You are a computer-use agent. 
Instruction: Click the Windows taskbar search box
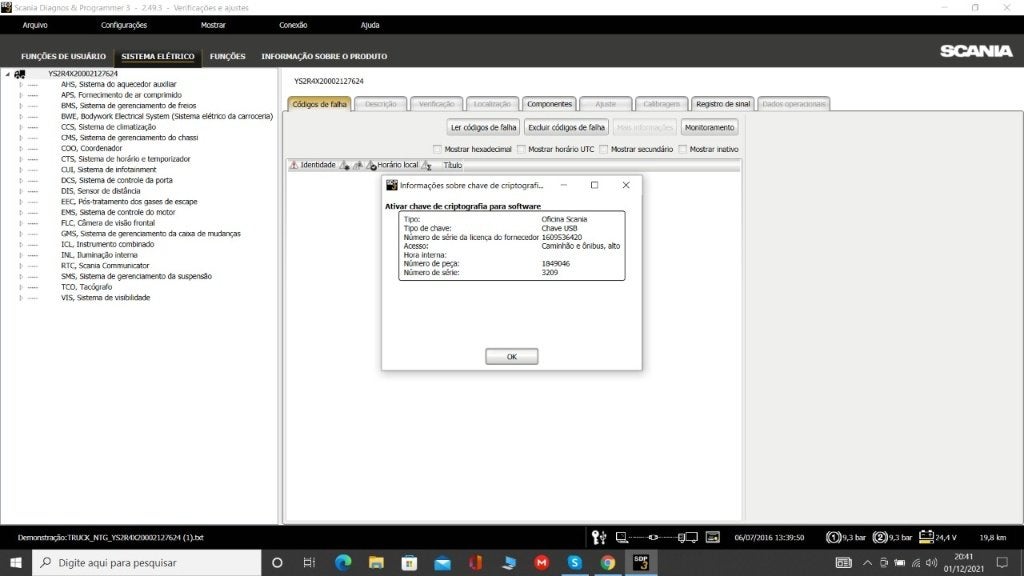(147, 562)
